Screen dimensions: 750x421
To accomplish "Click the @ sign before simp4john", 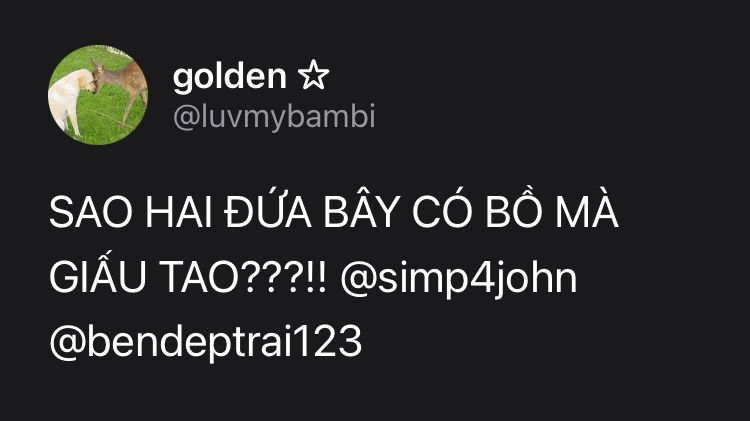I will (x=358, y=278).
